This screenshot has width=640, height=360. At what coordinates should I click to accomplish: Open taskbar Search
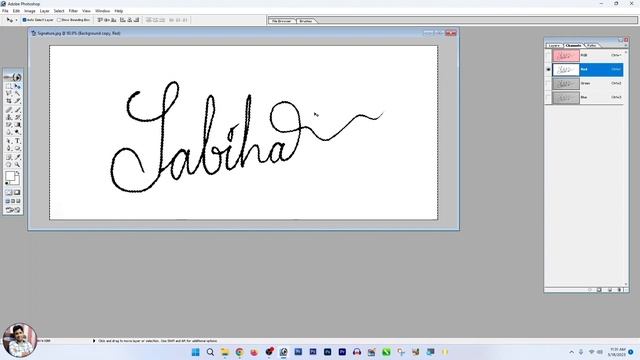coord(210,352)
